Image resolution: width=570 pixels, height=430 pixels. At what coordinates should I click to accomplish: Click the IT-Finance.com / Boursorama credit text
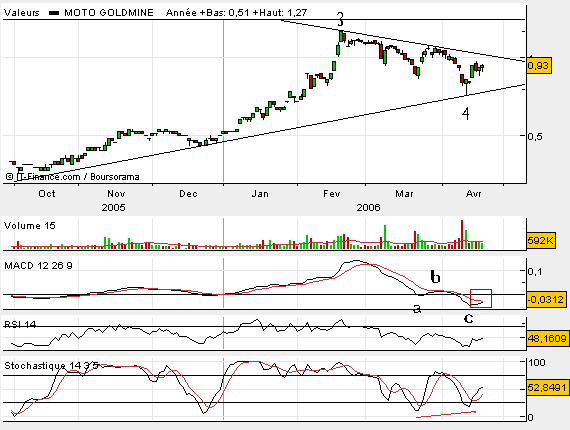(x=72, y=177)
